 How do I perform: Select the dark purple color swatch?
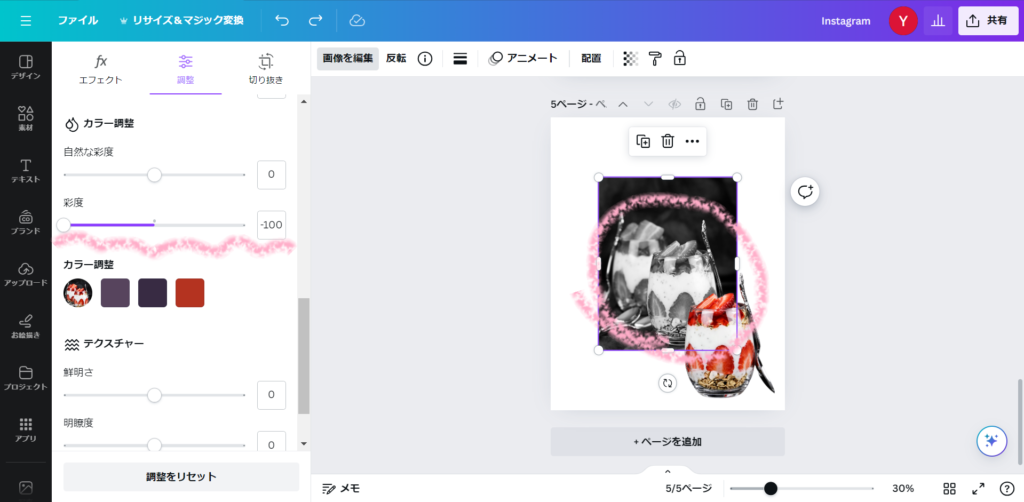(152, 292)
